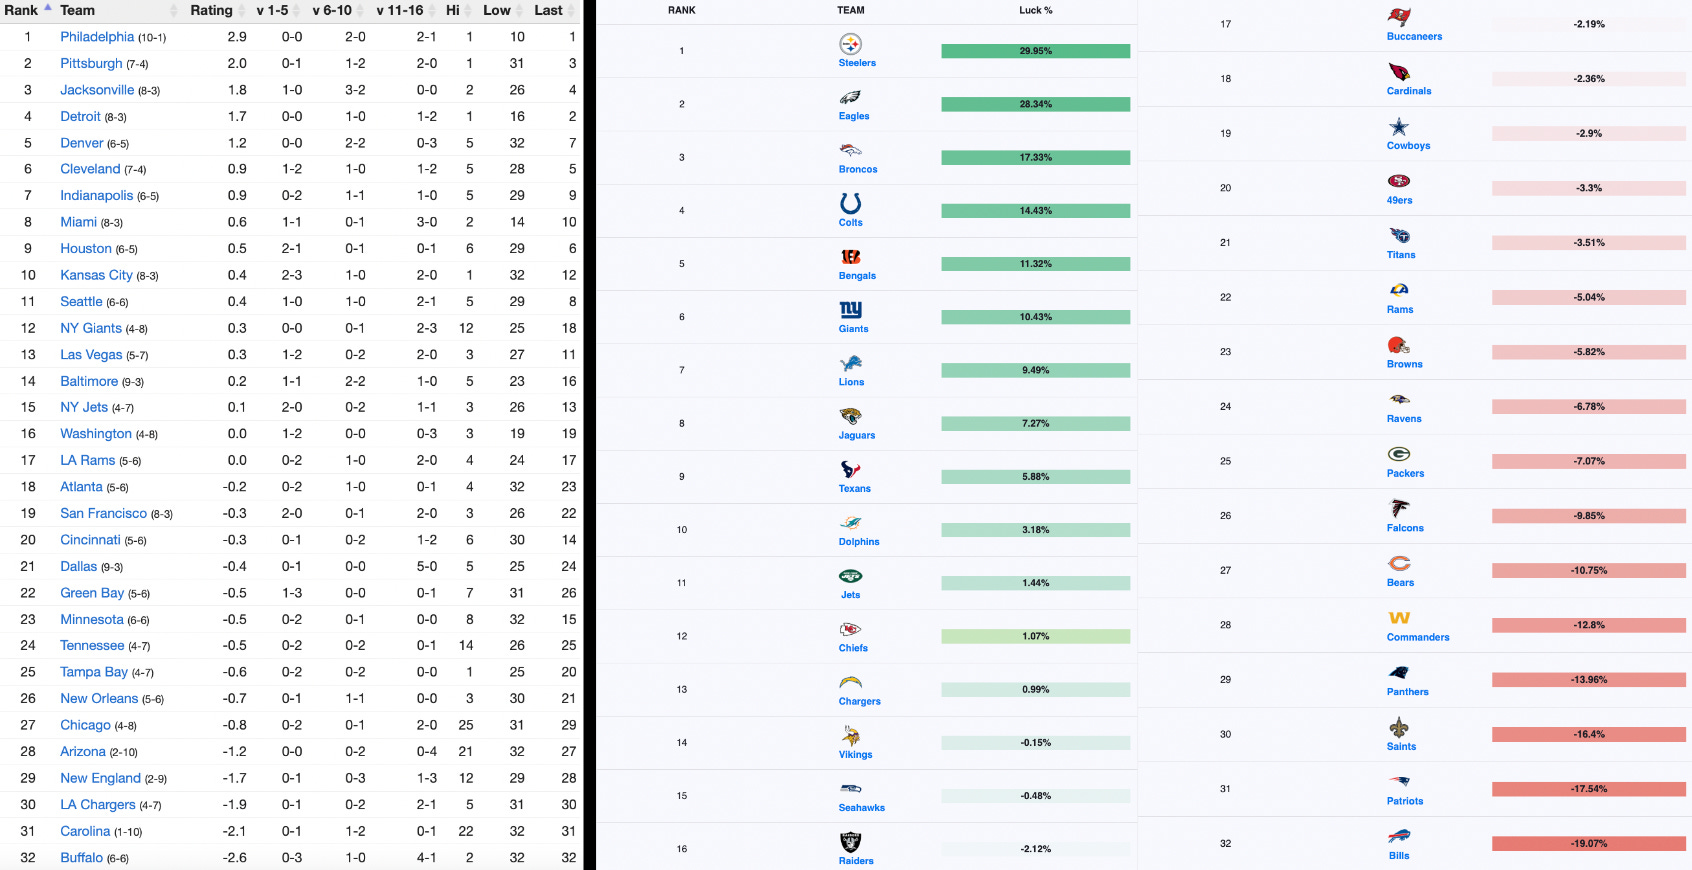1692x870 pixels.
Task: Click the Bills team logo
Action: pos(1399,836)
